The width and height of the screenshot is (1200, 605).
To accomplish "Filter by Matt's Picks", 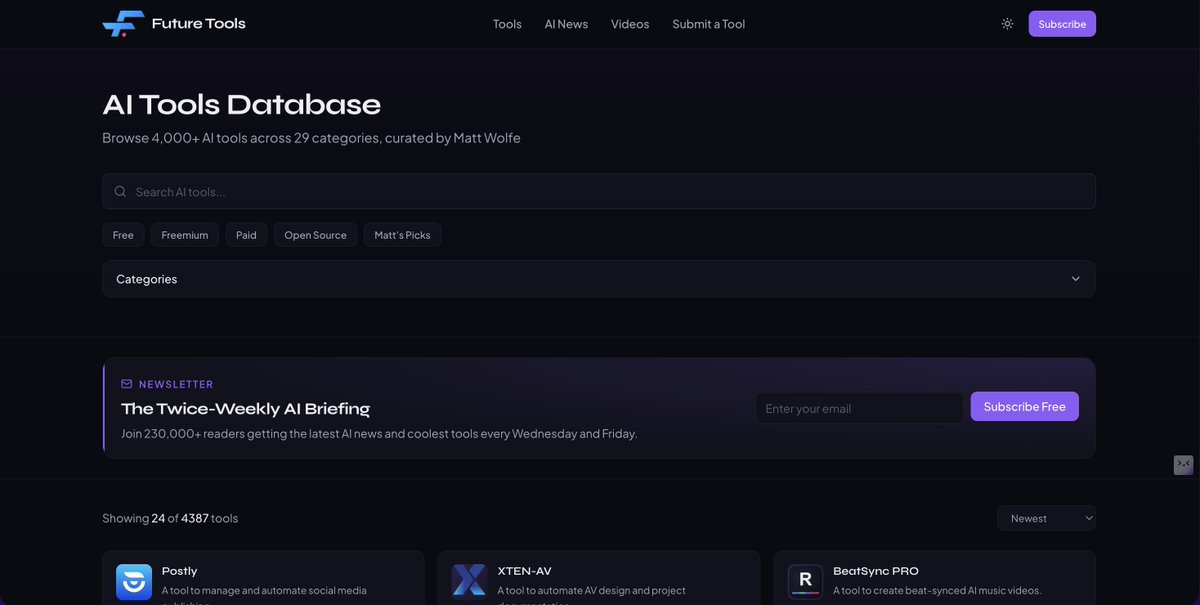I will pos(402,235).
